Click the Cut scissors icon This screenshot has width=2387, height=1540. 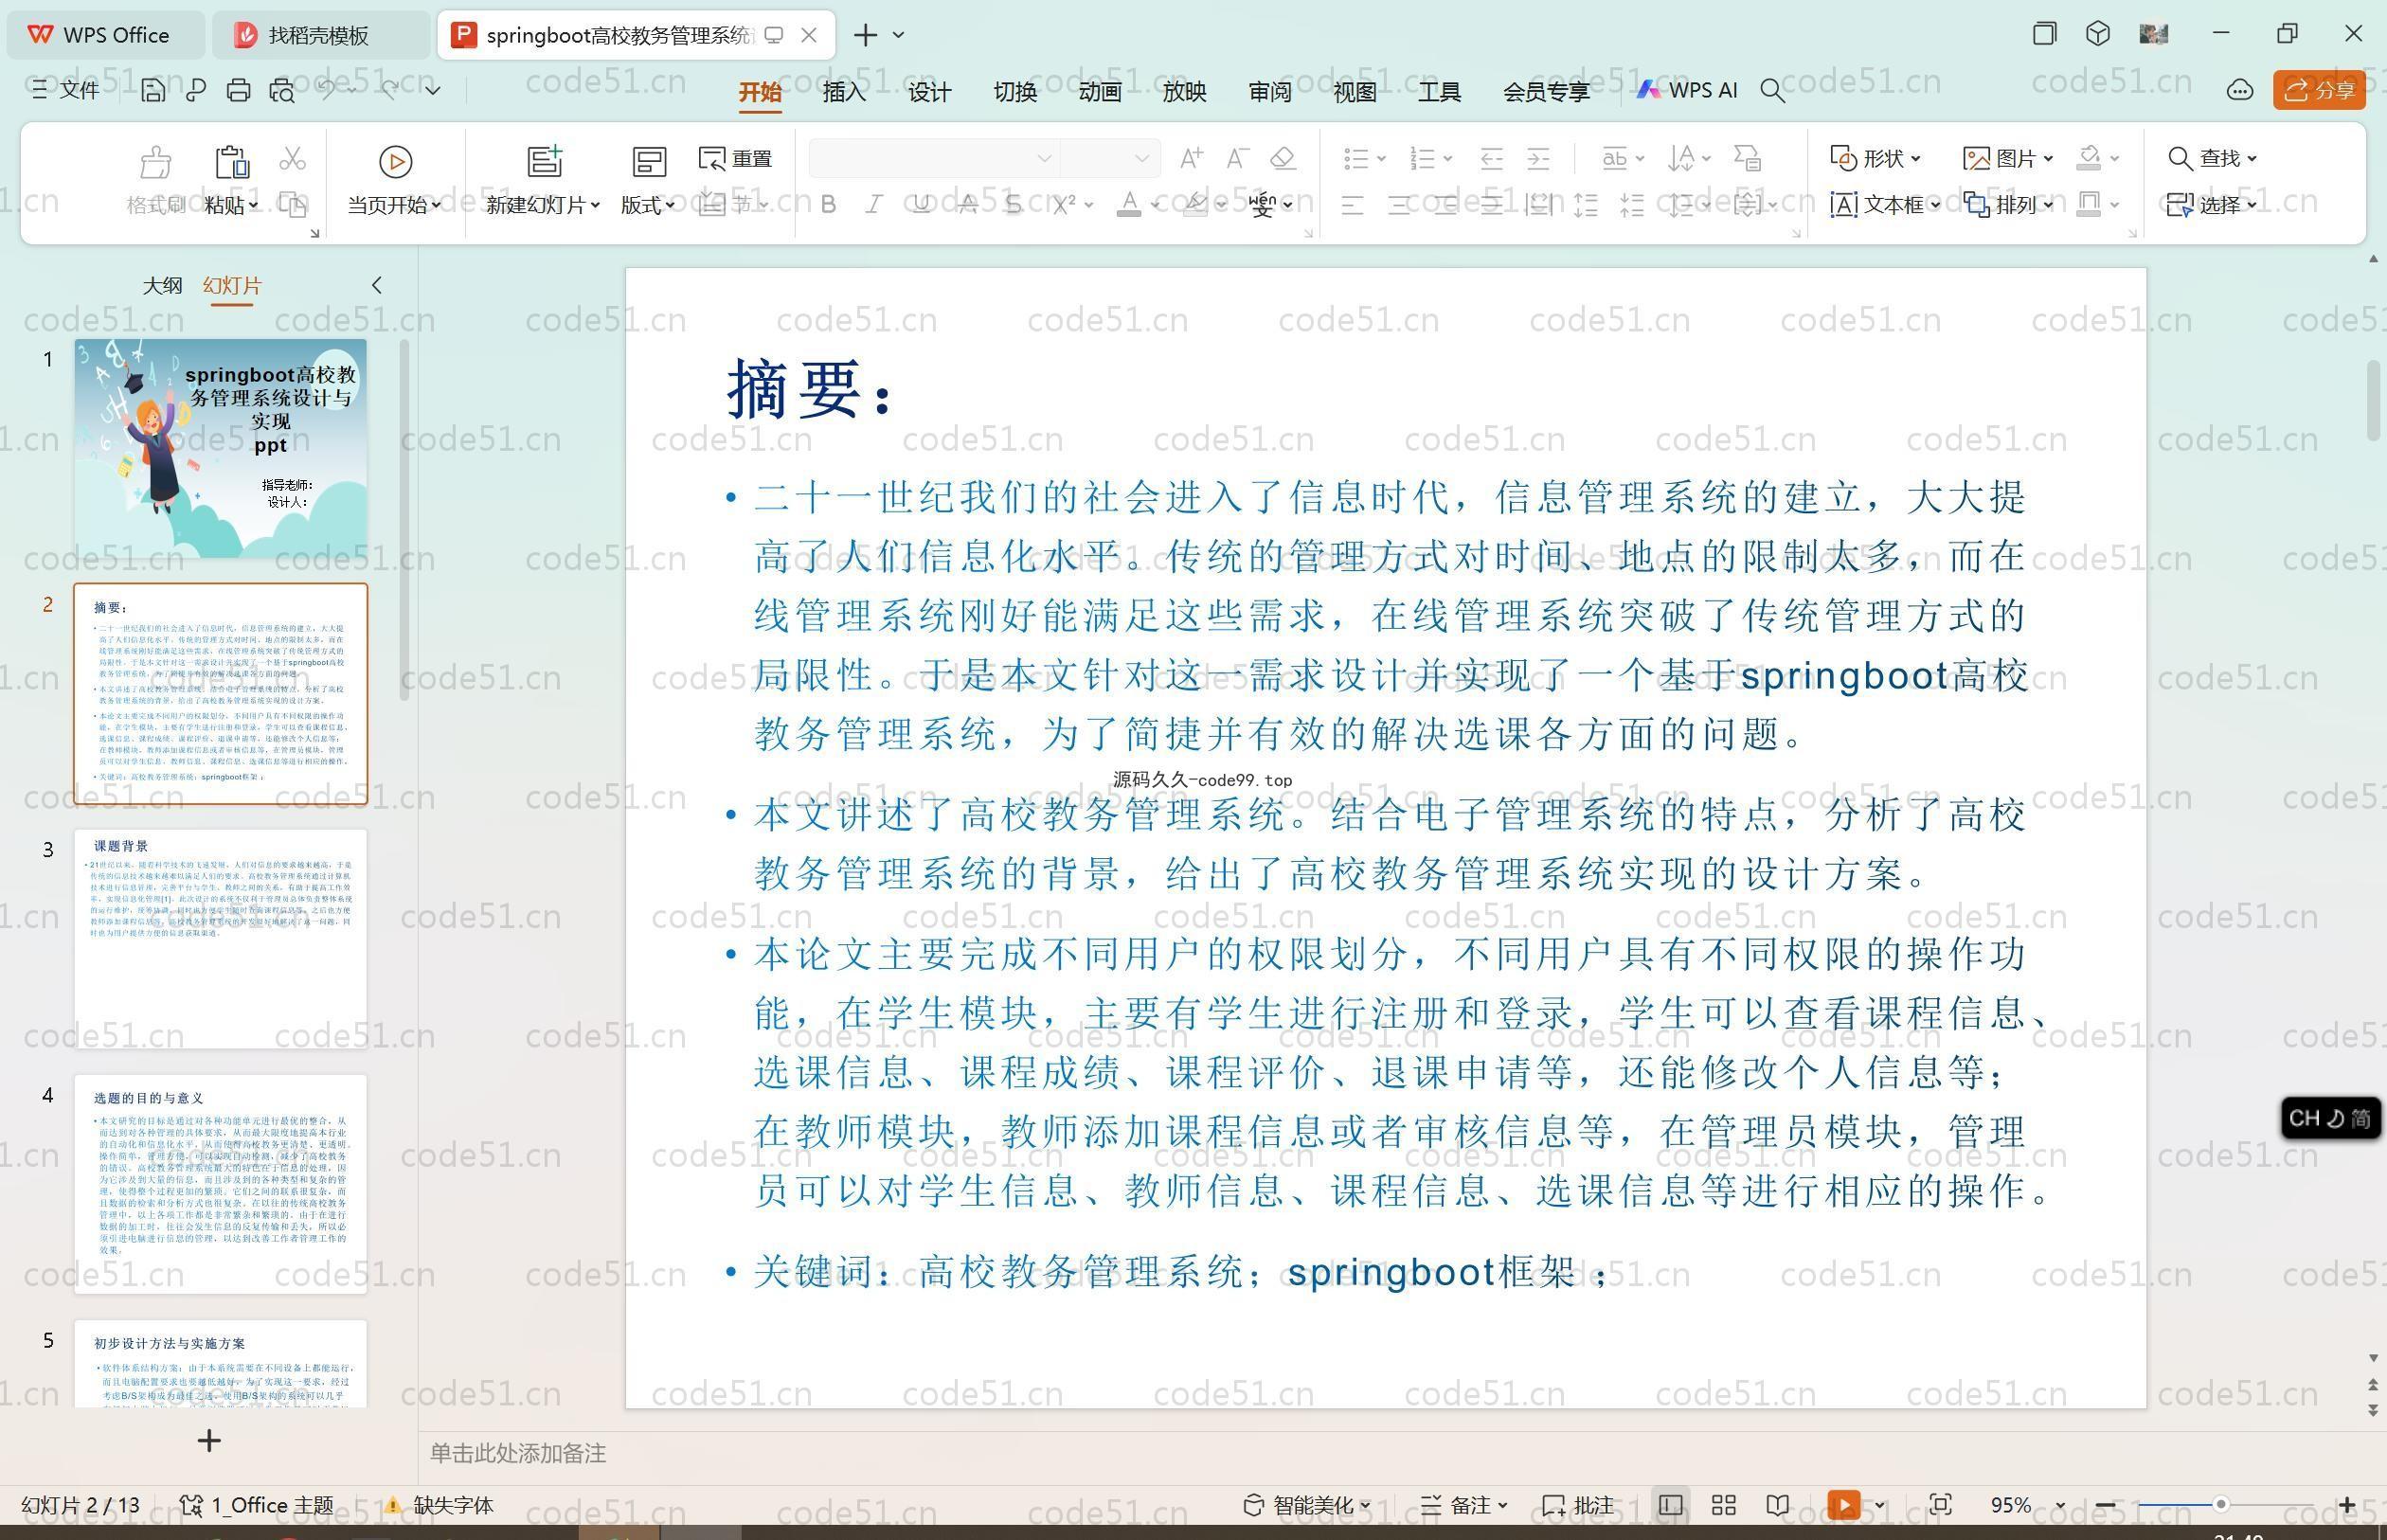292,158
